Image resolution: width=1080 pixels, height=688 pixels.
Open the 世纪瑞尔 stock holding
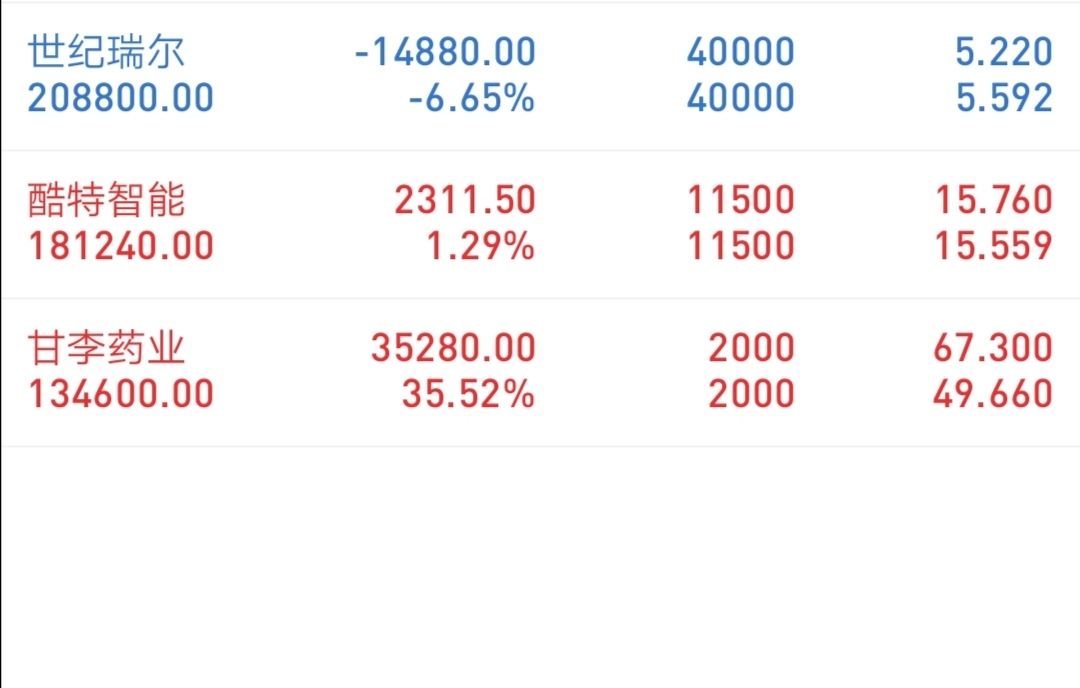pyautogui.click(x=106, y=51)
